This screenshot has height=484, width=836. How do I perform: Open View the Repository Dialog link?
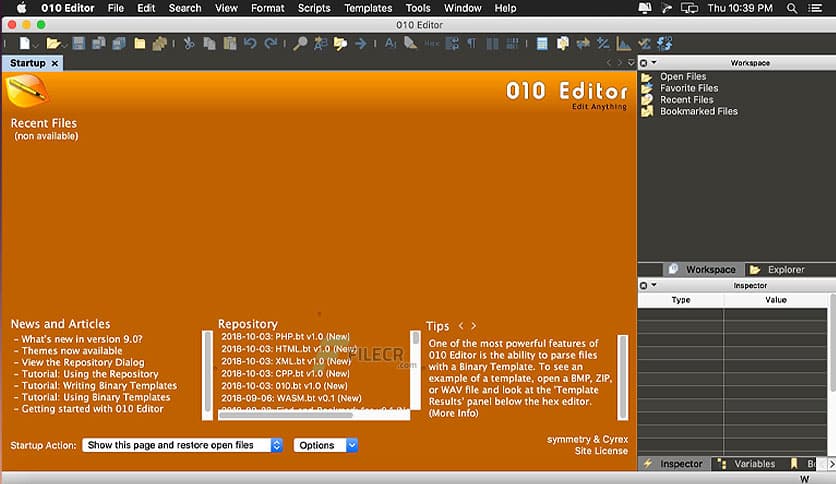(83, 362)
